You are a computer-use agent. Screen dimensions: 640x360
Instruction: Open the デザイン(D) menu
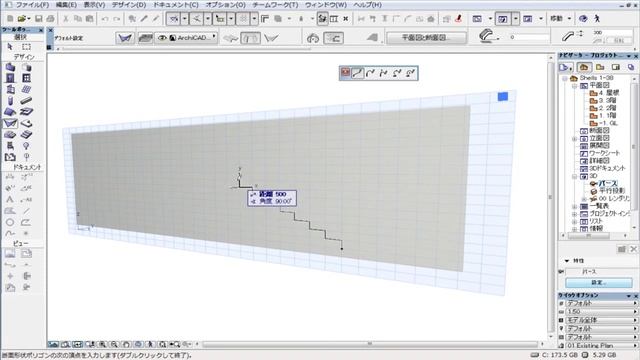pos(129,5)
